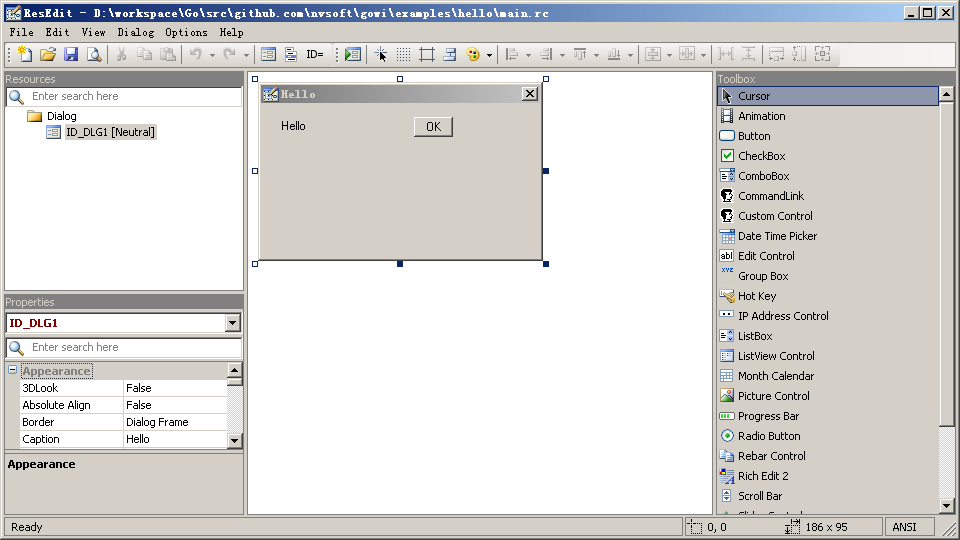Screen dimensions: 960x540
Task: Open the Undo history dropdown arrow
Action: click(x=212, y=55)
